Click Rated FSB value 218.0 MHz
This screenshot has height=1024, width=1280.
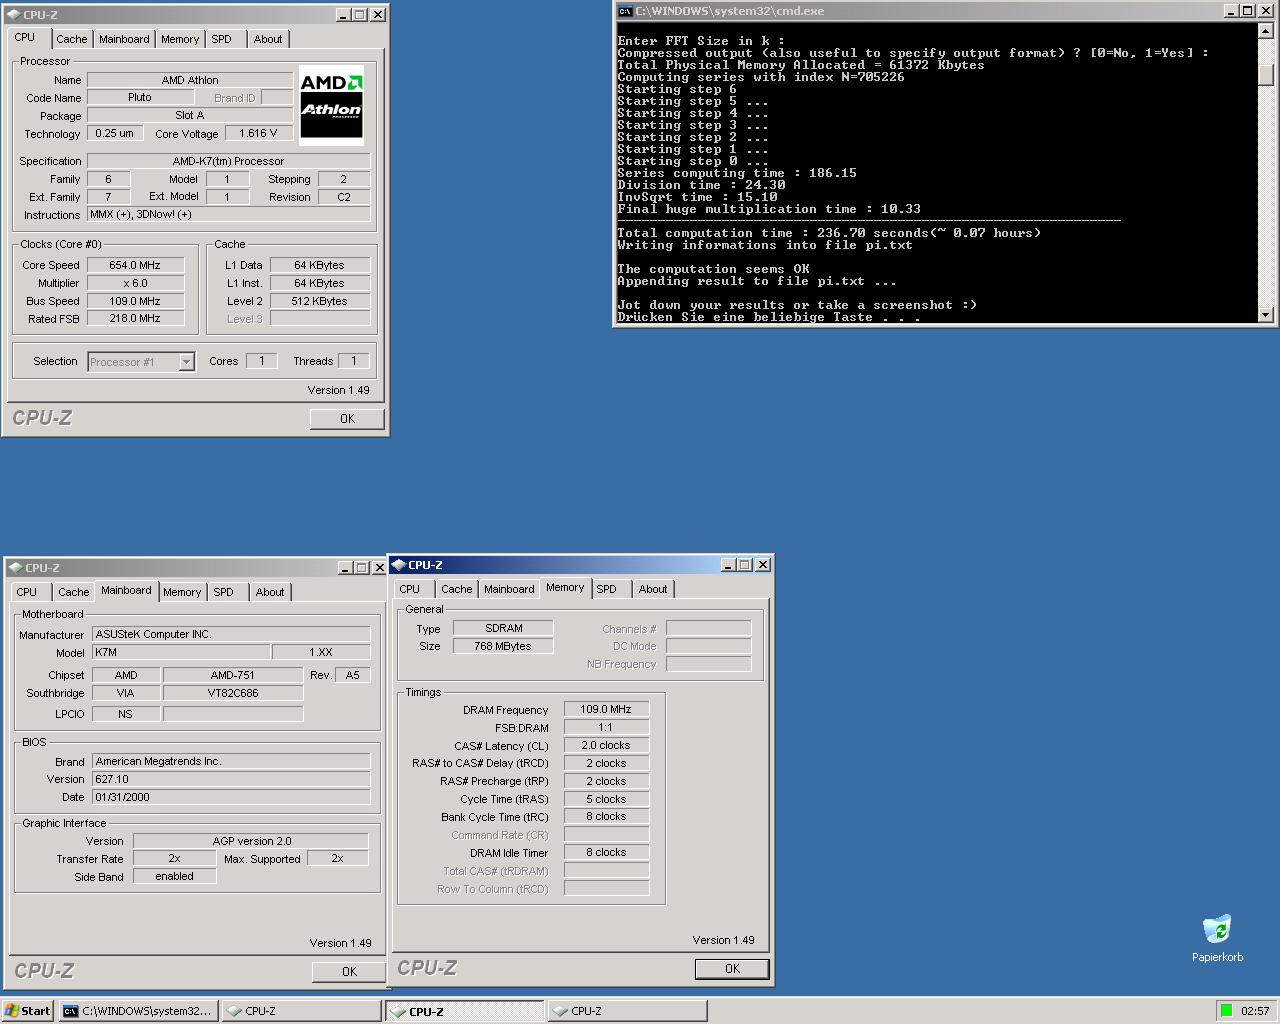(135, 319)
